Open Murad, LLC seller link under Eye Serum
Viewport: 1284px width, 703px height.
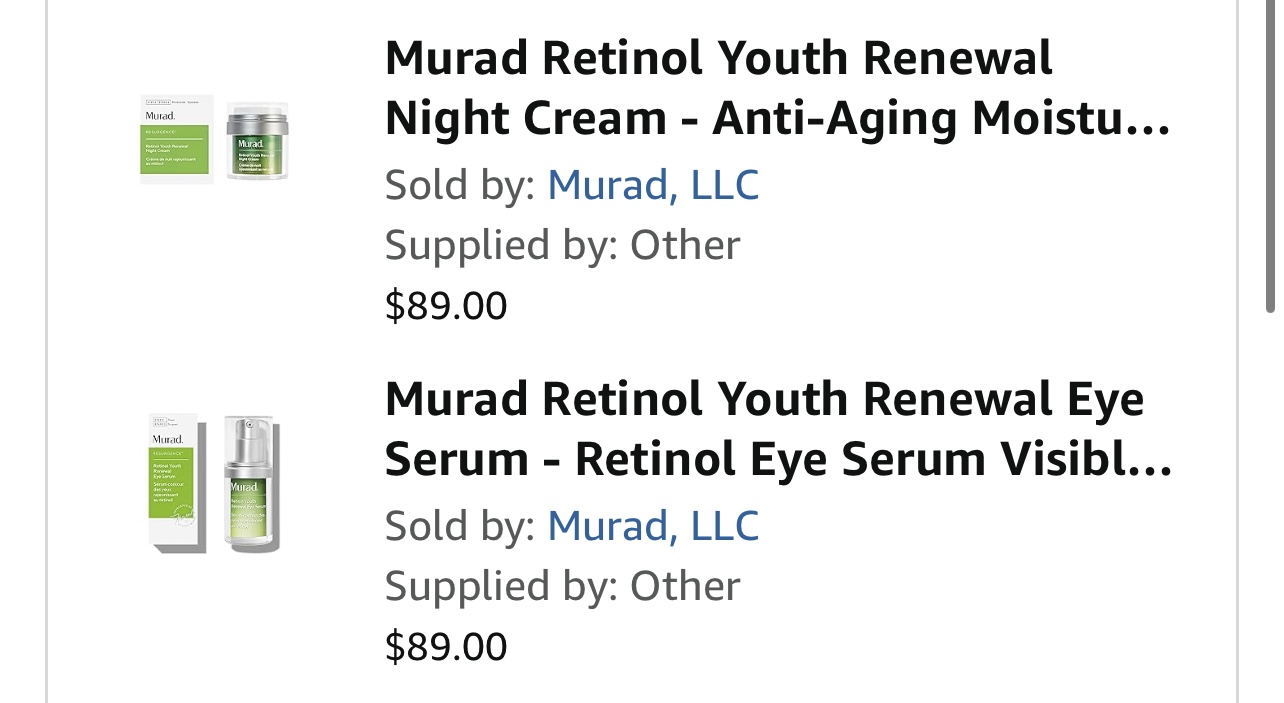(652, 526)
